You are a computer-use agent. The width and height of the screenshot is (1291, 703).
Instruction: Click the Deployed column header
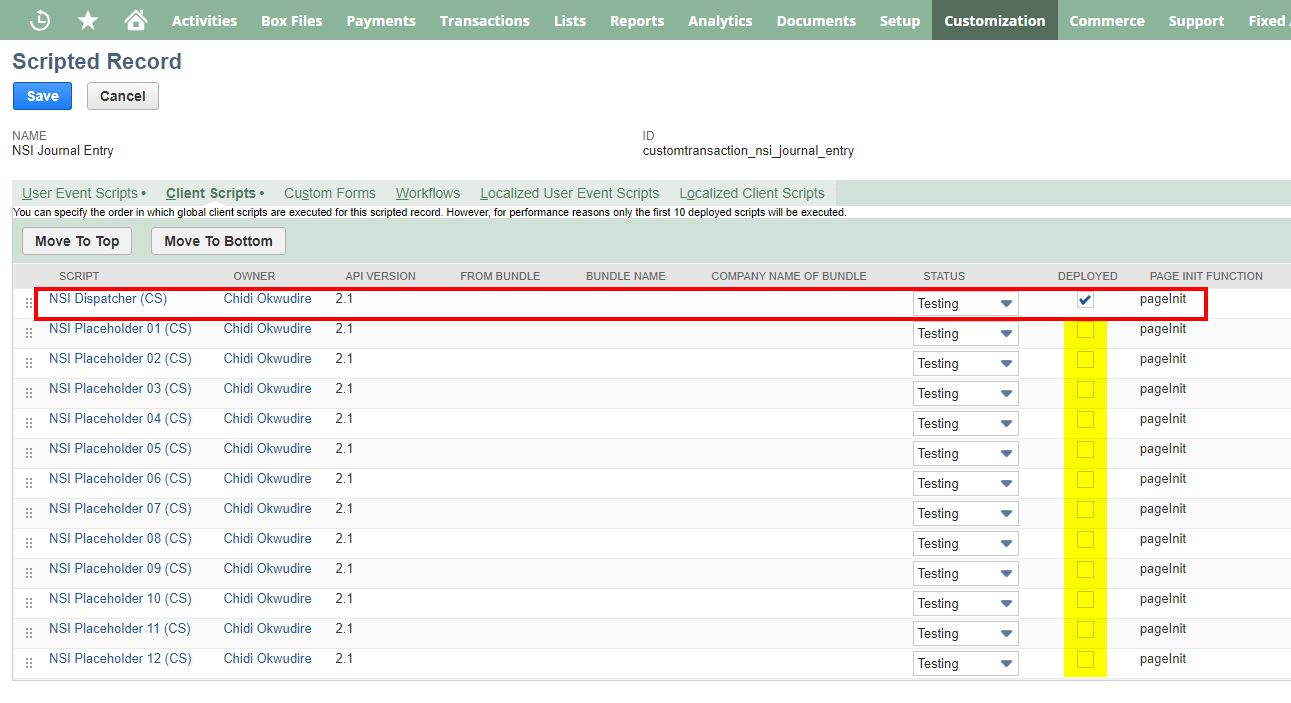[1088, 276]
